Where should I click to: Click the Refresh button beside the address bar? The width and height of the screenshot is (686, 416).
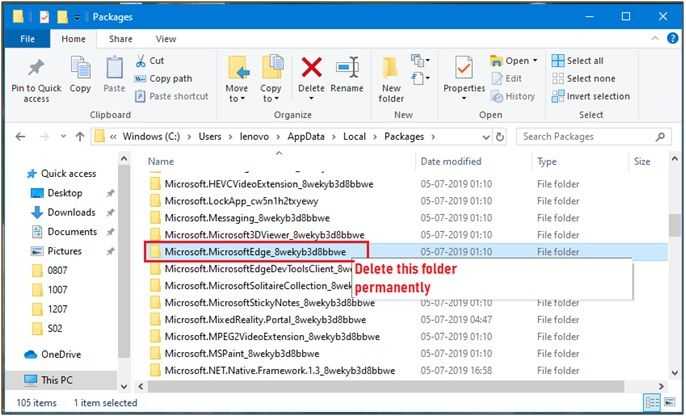click(x=500, y=137)
